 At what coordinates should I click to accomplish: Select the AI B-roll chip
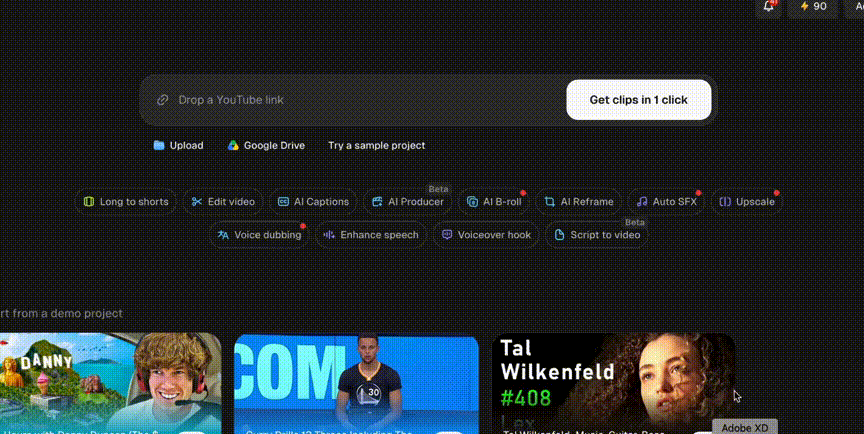click(x=494, y=202)
